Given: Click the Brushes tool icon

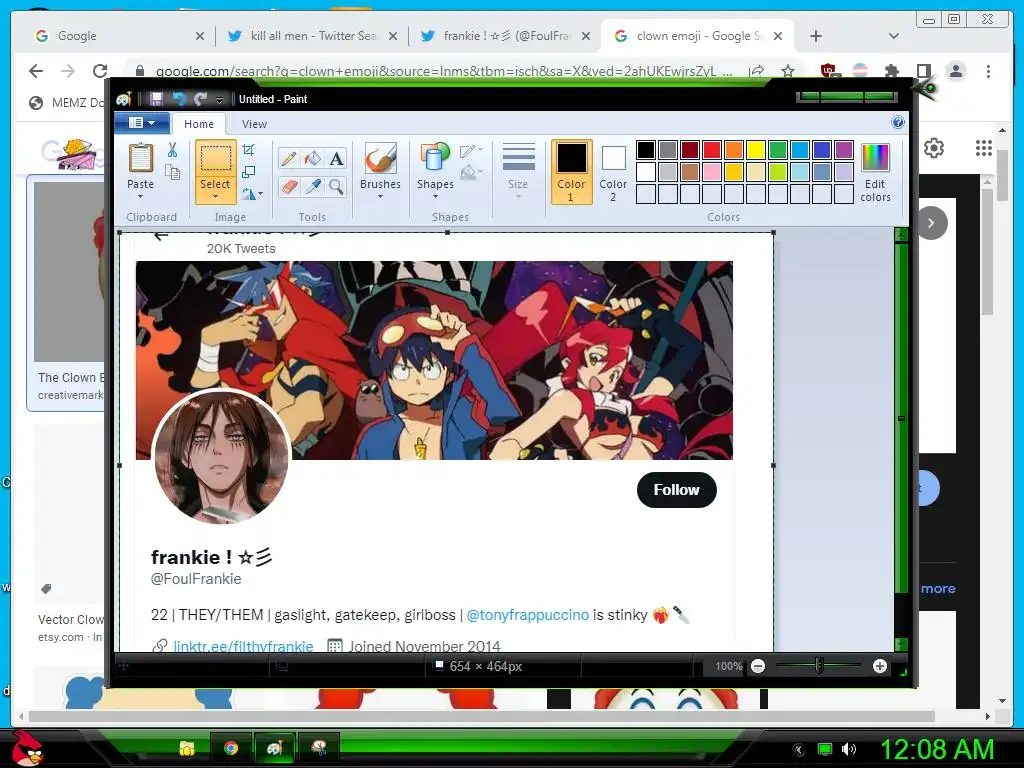Looking at the screenshot, I should [x=380, y=159].
